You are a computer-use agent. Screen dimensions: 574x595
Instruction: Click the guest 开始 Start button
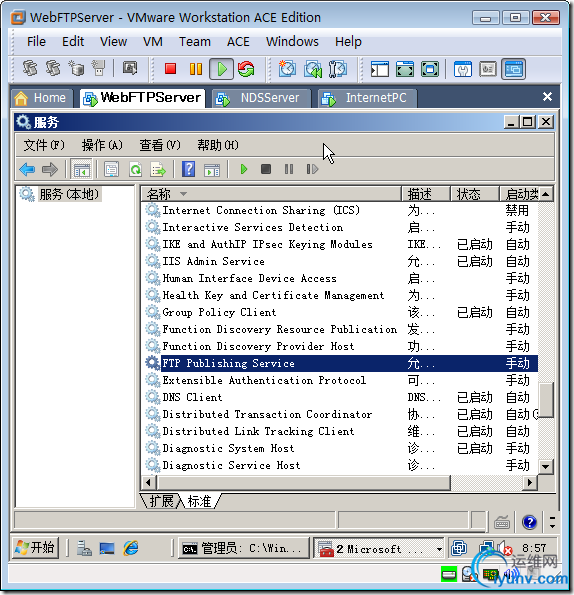pyautogui.click(x=35, y=548)
